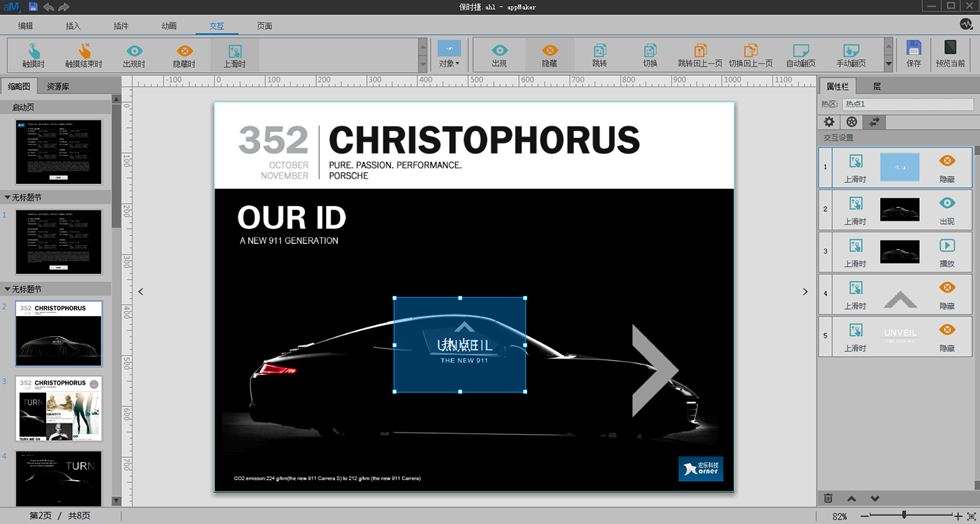Select interaction row 4 with the chevron image
This screenshot has width=980, height=524.
(895, 294)
